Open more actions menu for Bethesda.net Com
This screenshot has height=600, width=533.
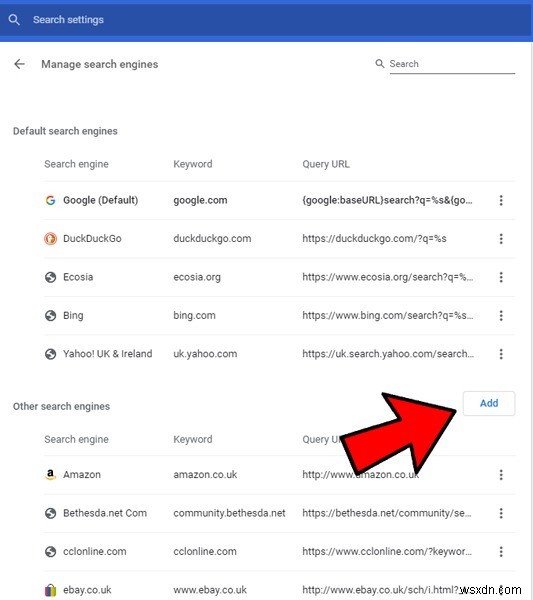pyautogui.click(x=501, y=513)
